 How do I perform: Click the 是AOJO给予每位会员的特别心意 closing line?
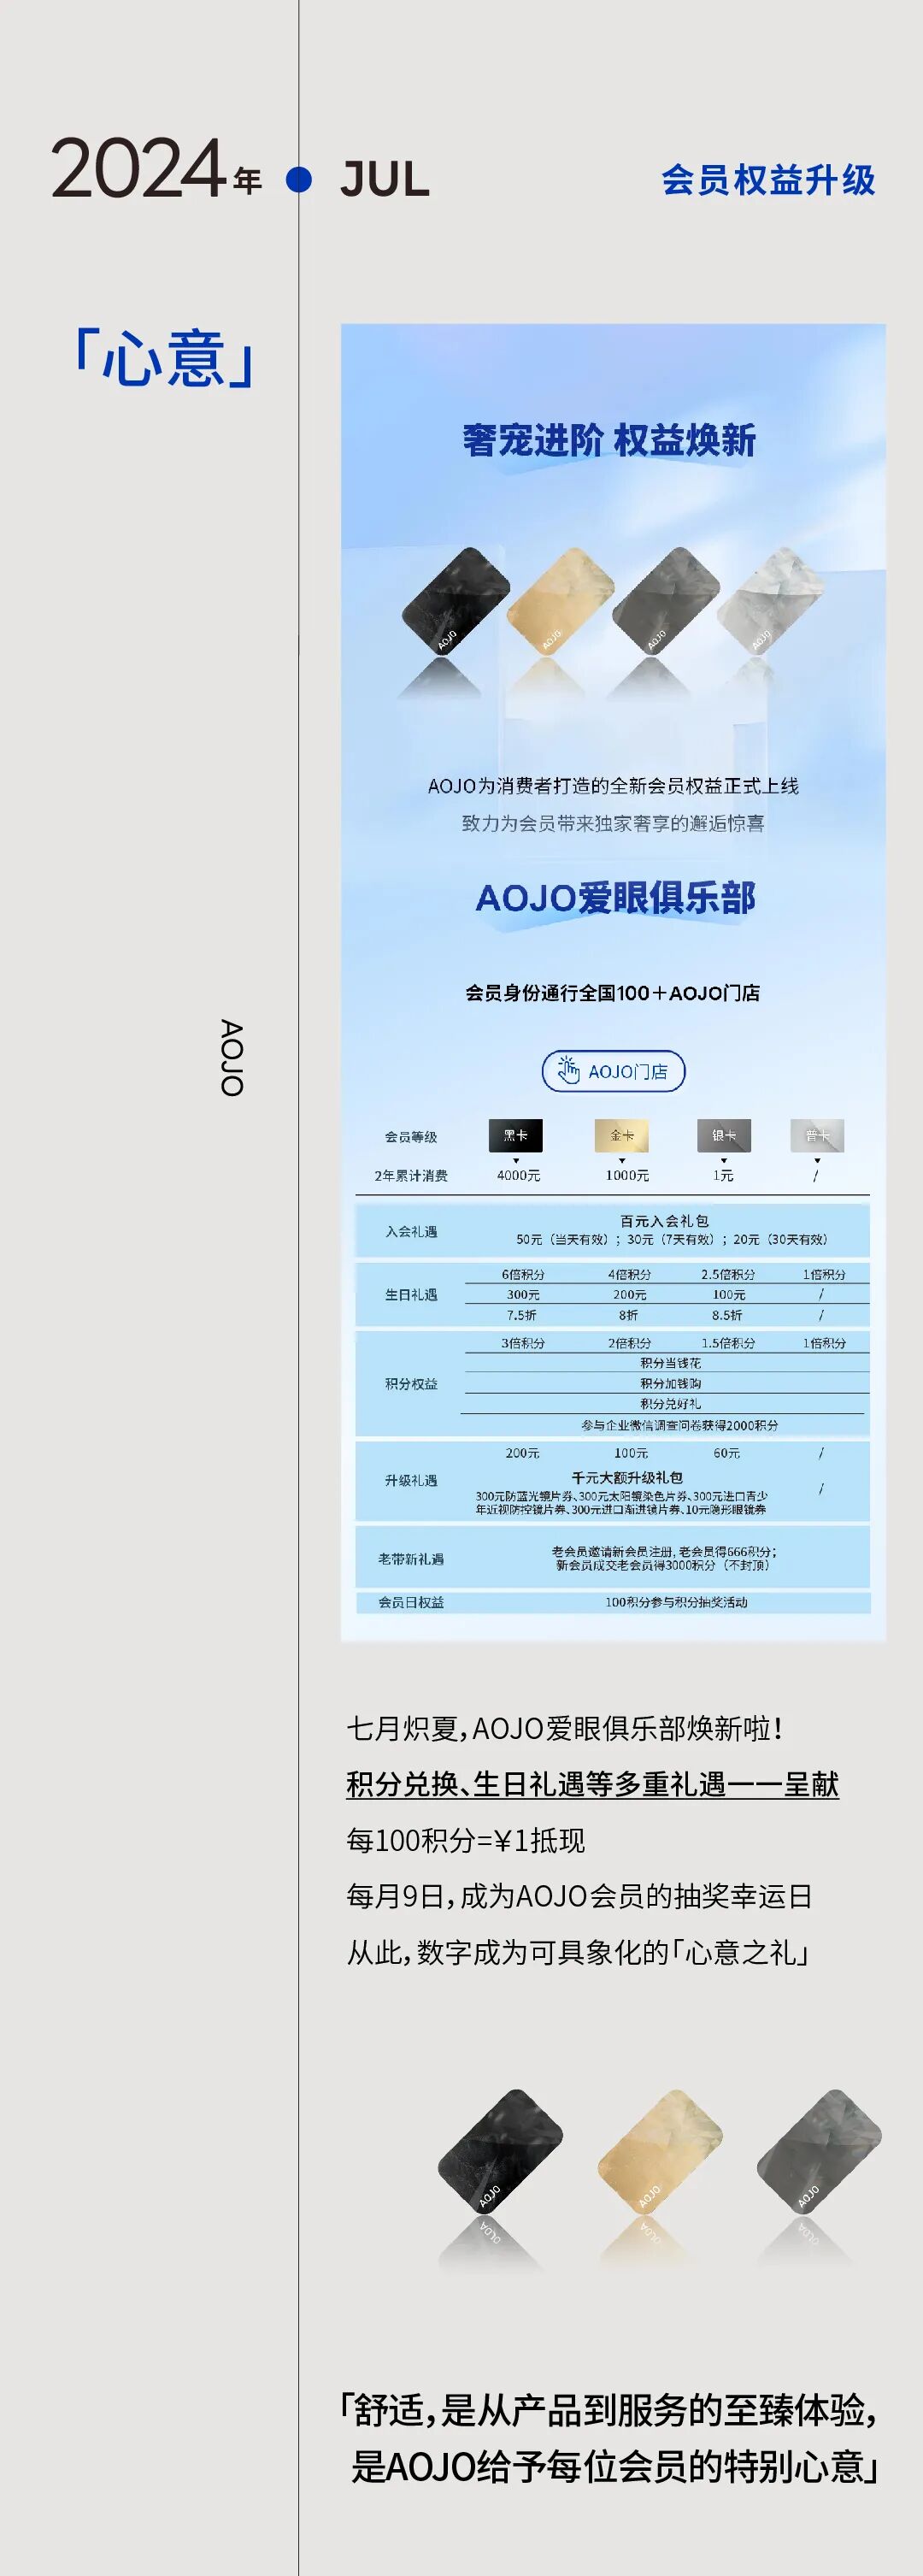pyautogui.click(x=615, y=2466)
